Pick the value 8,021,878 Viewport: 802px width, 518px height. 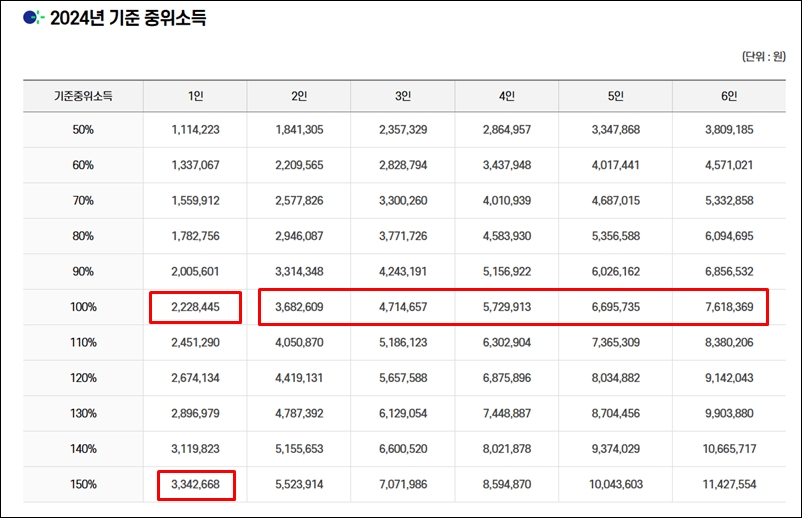(507, 449)
